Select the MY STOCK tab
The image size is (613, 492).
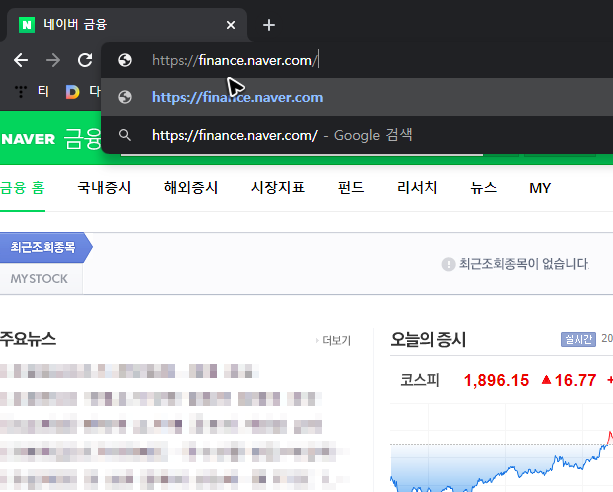click(39, 278)
